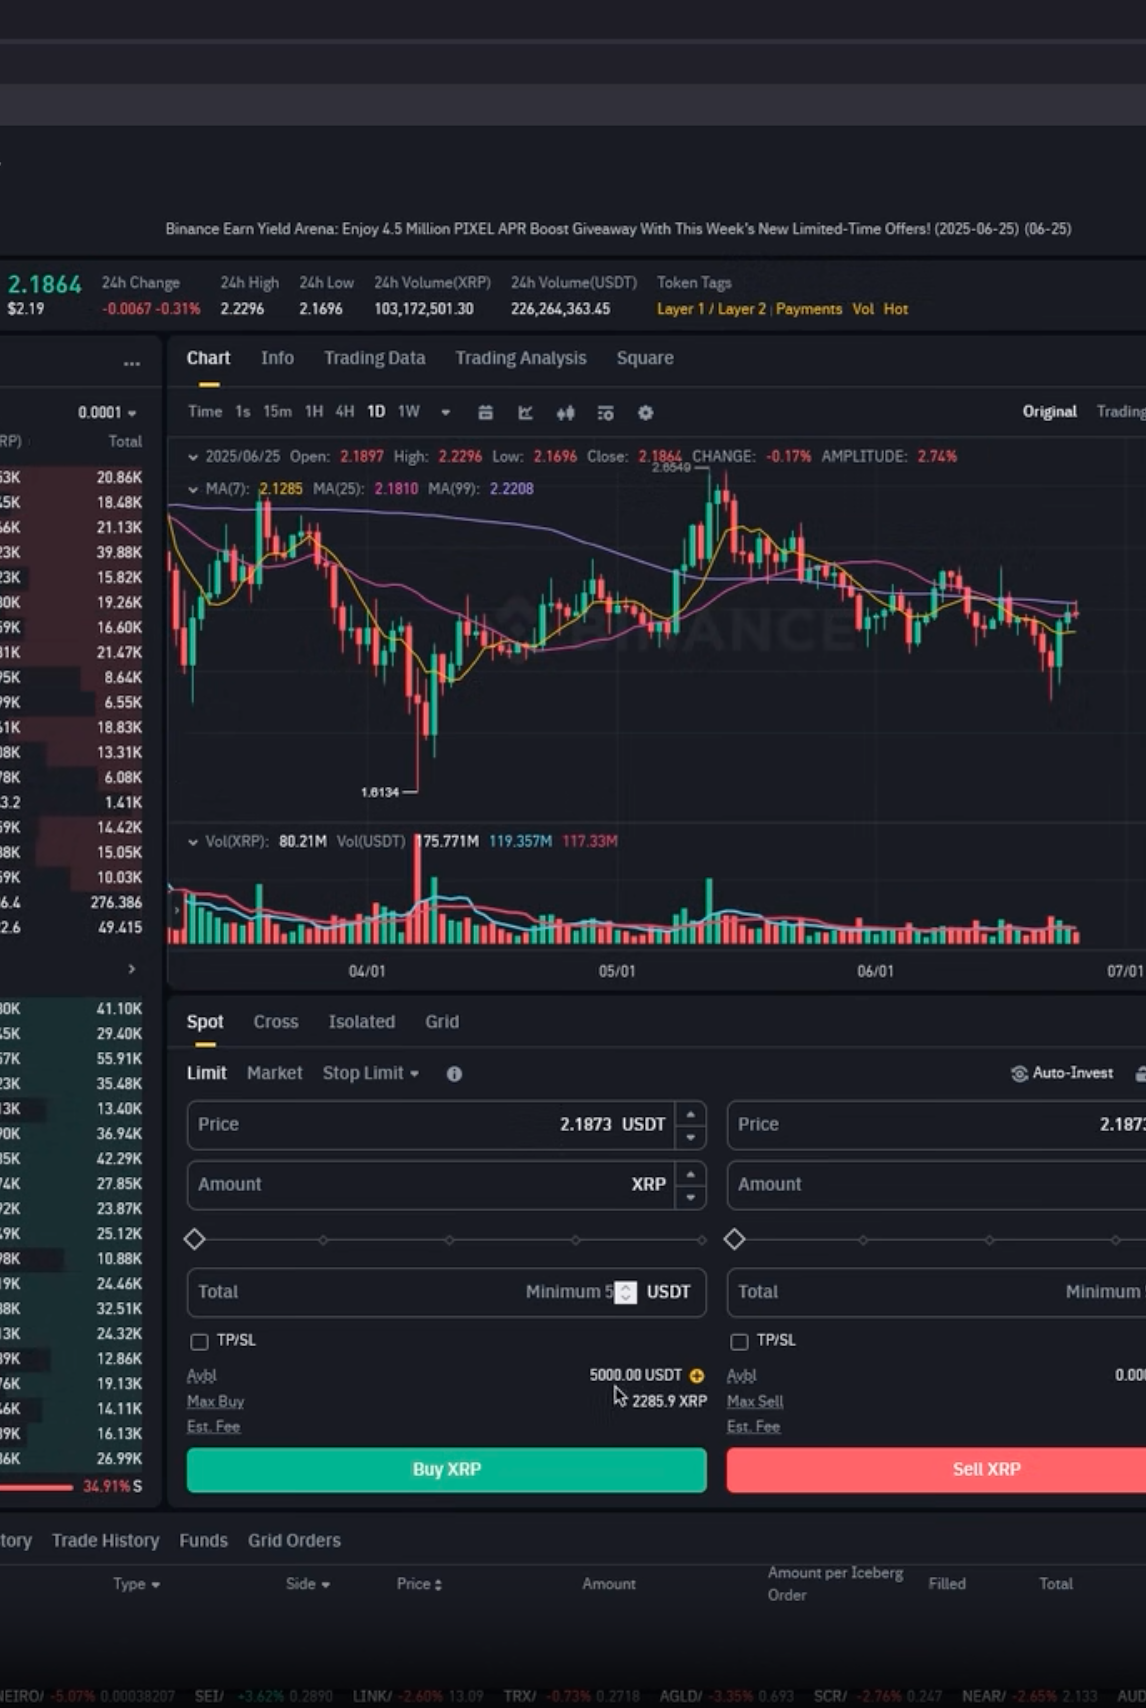1146x1708 pixels.
Task: Open Type column filter dropdown
Action: (137, 1584)
